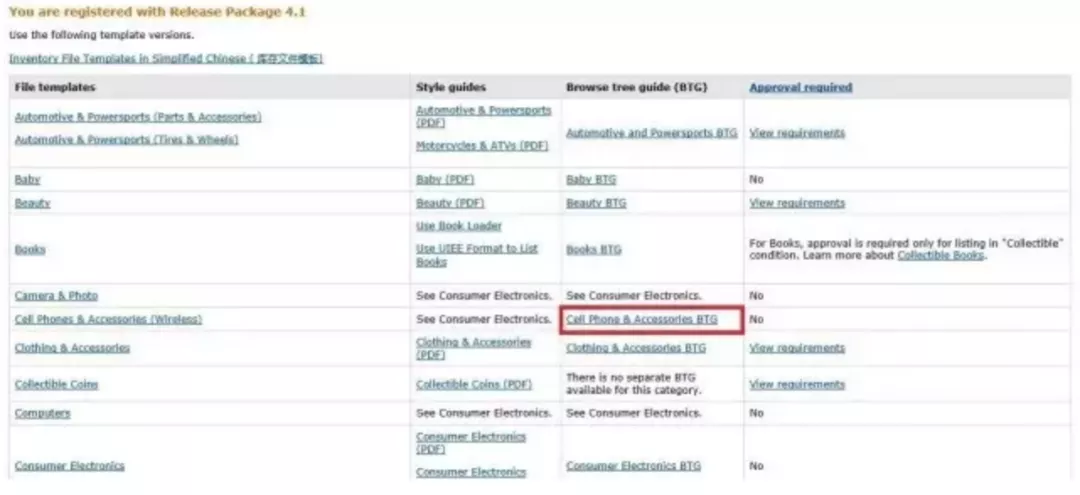The height and width of the screenshot is (495, 1080).
Task: Open Inventory File Templates in Simplified Chinese link
Action: coord(165,59)
